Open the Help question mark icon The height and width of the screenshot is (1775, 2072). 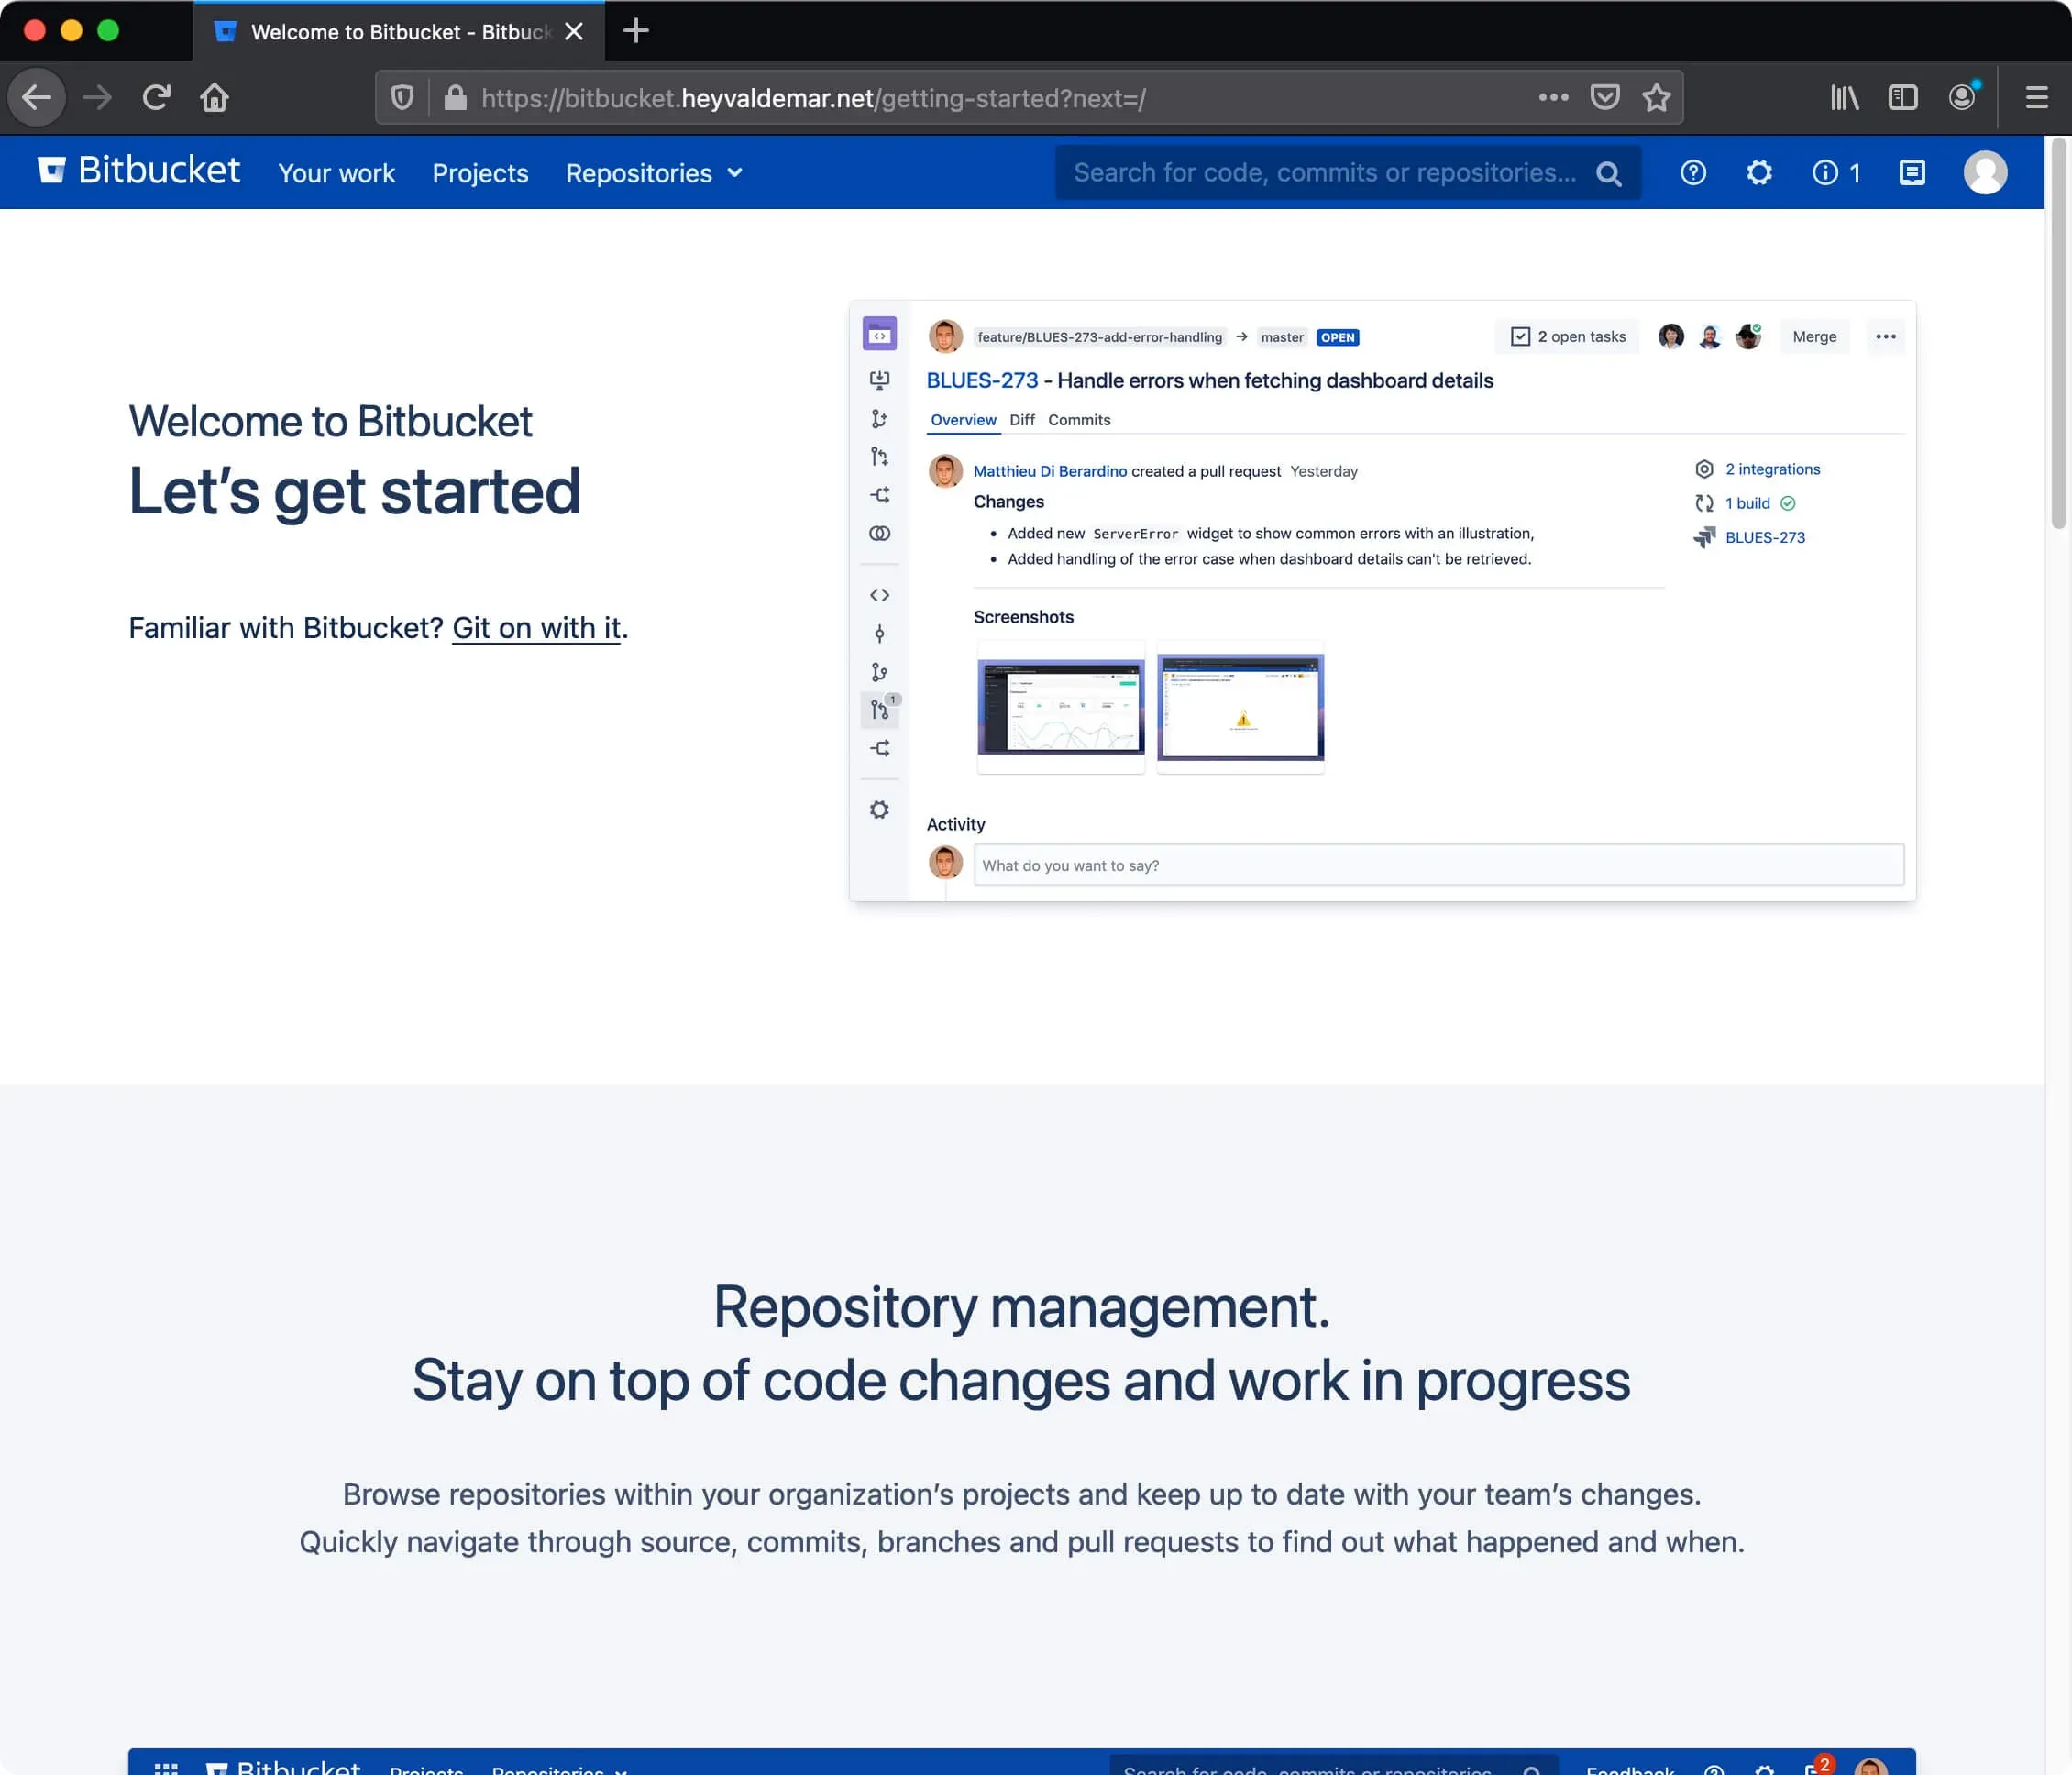pos(1693,173)
